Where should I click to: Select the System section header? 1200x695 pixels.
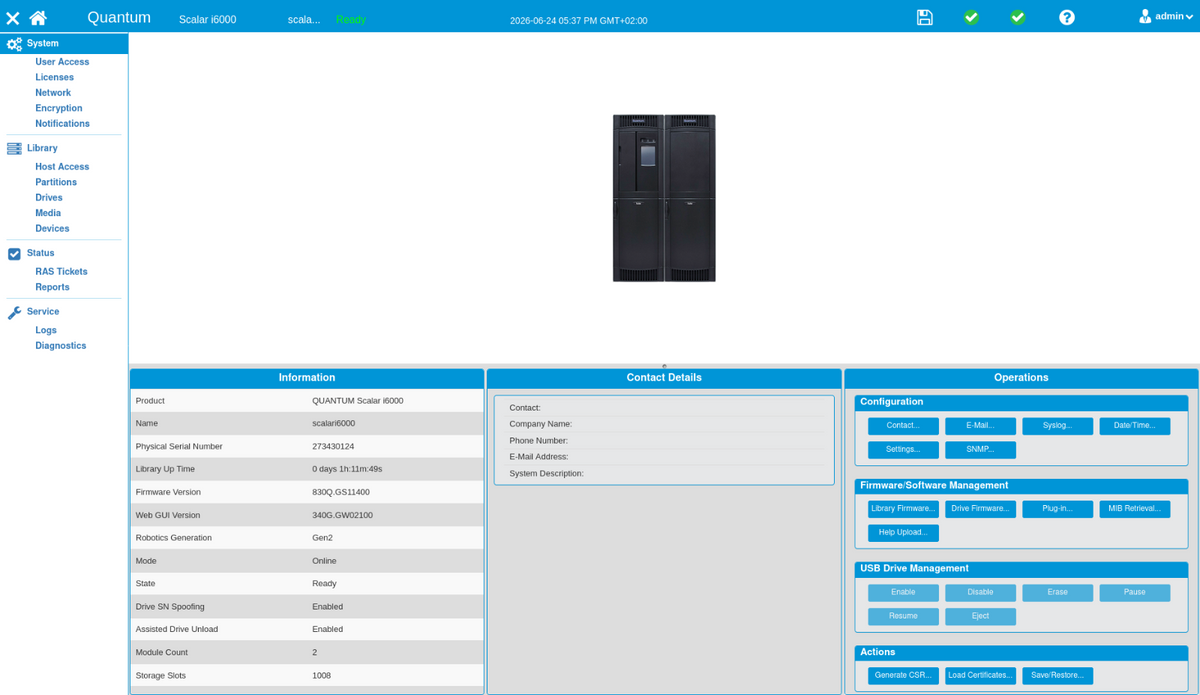(x=64, y=43)
